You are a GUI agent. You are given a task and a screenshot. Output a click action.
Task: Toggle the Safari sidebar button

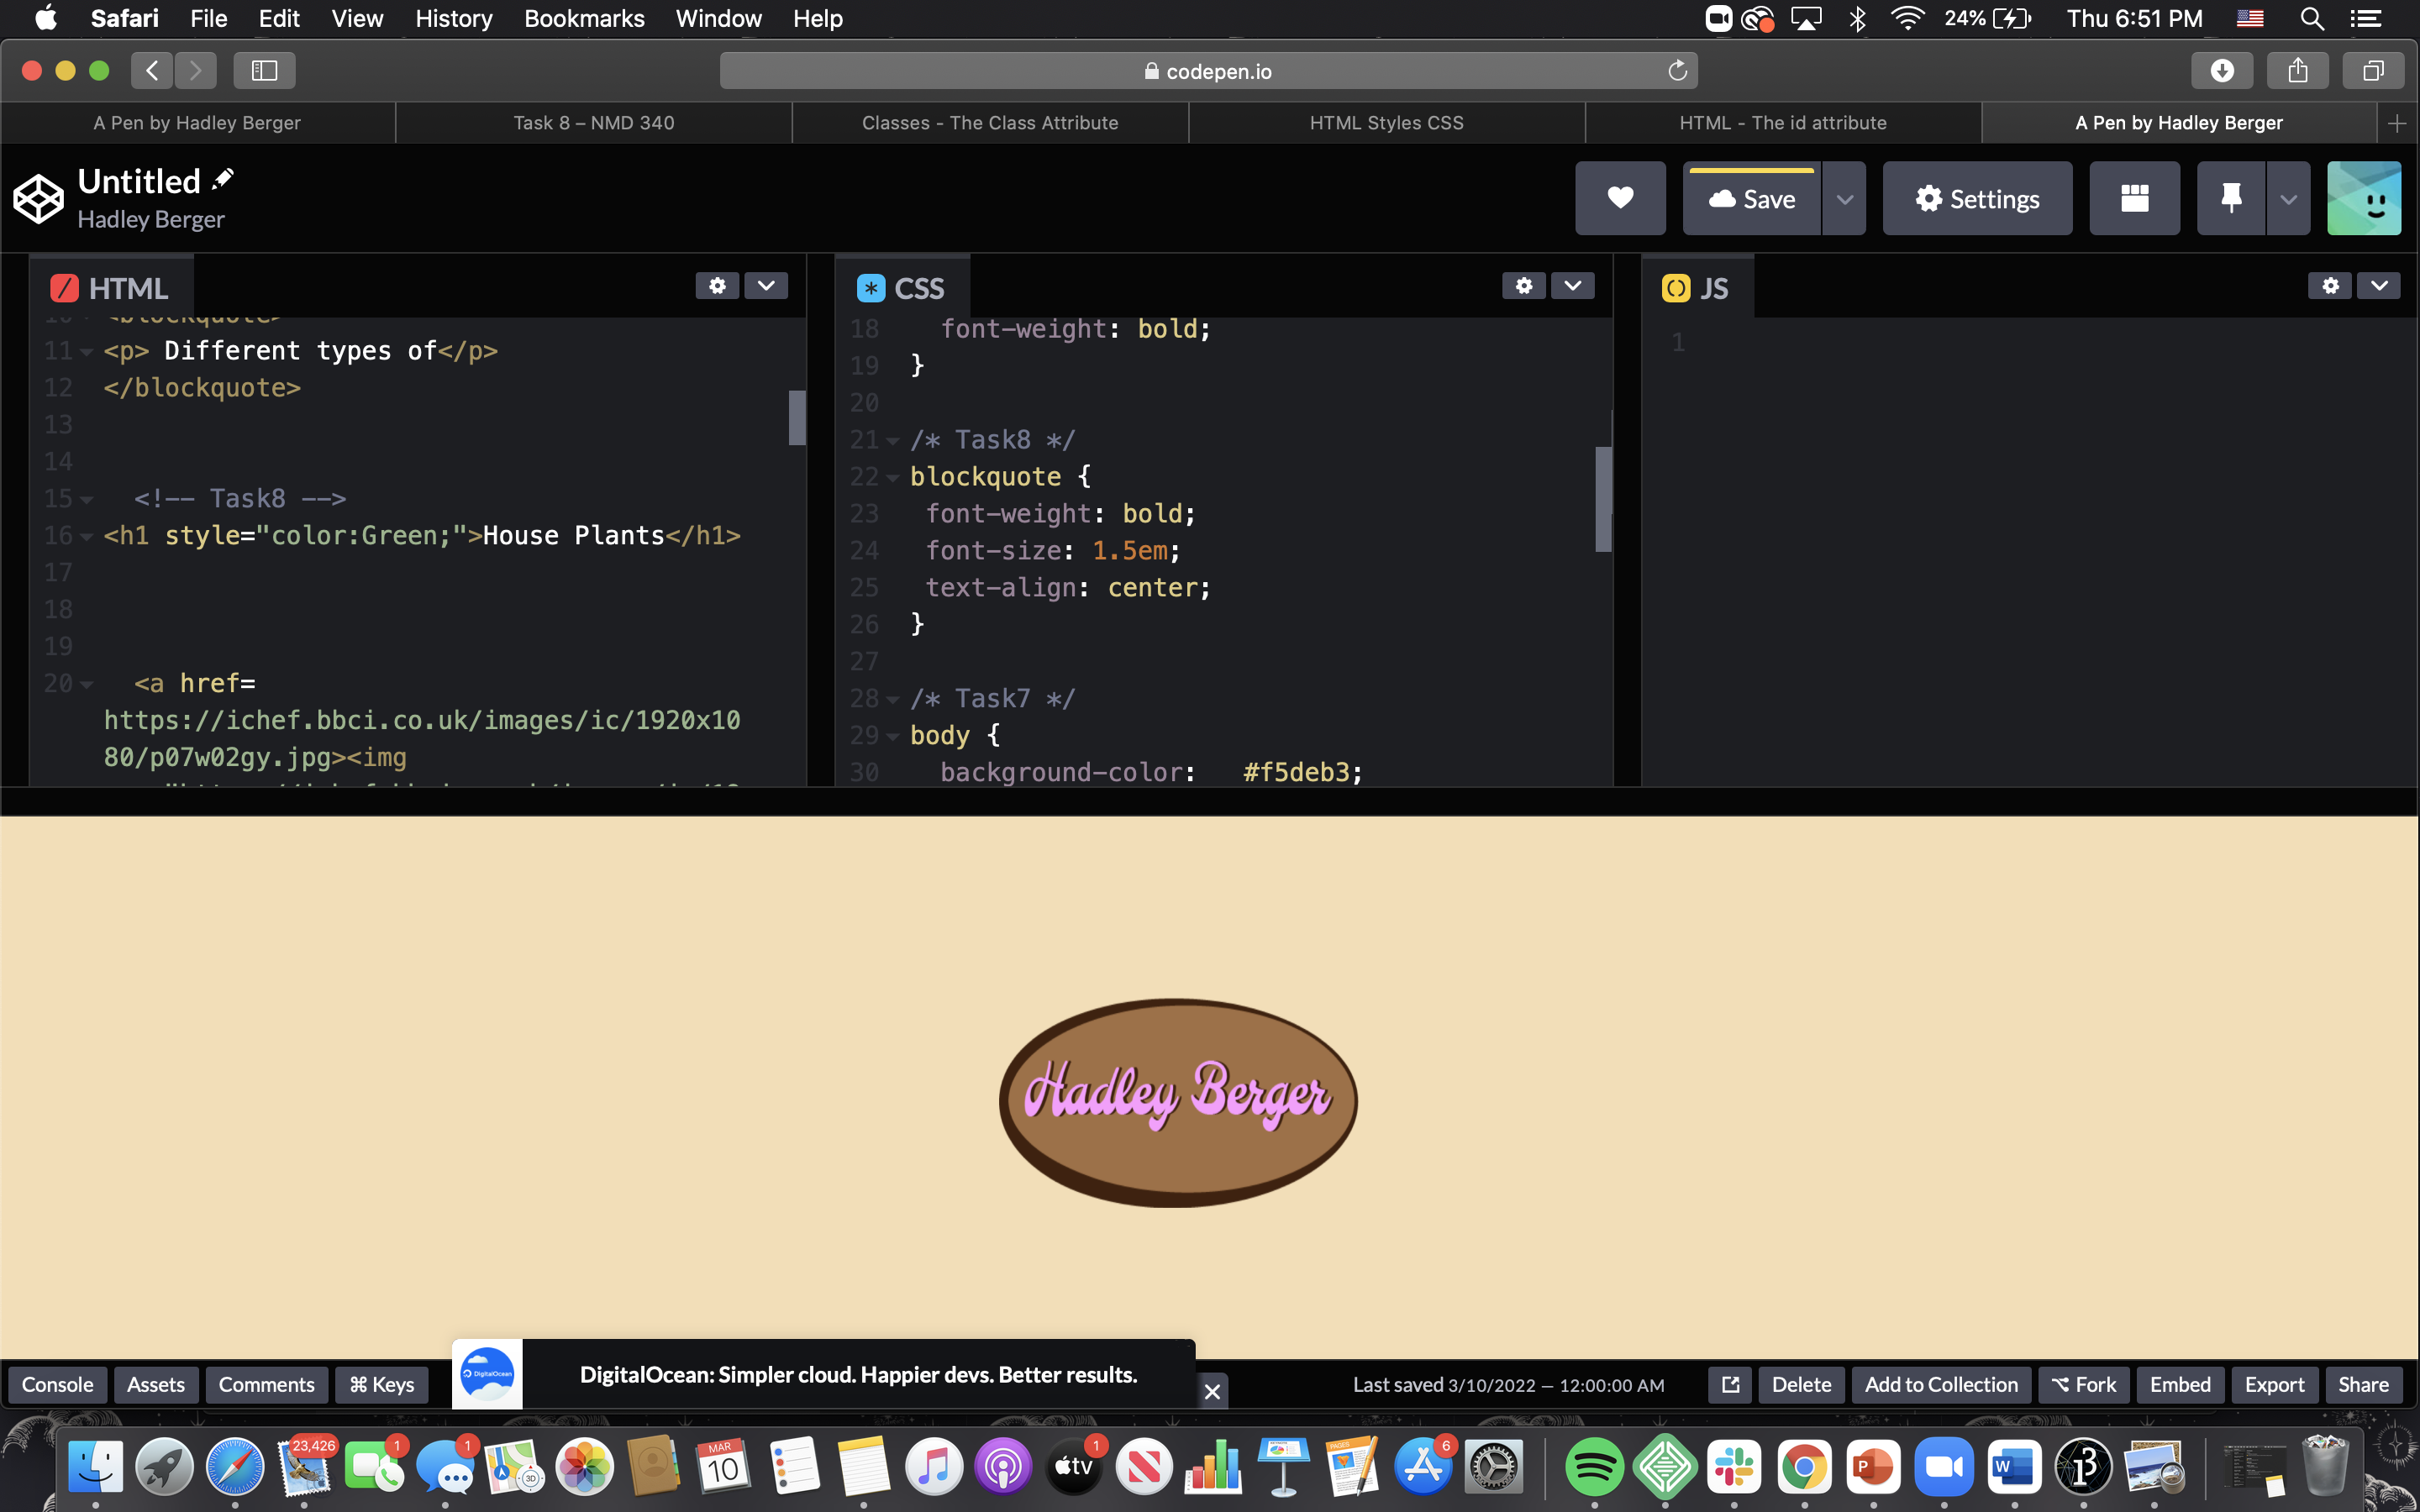[x=264, y=70]
